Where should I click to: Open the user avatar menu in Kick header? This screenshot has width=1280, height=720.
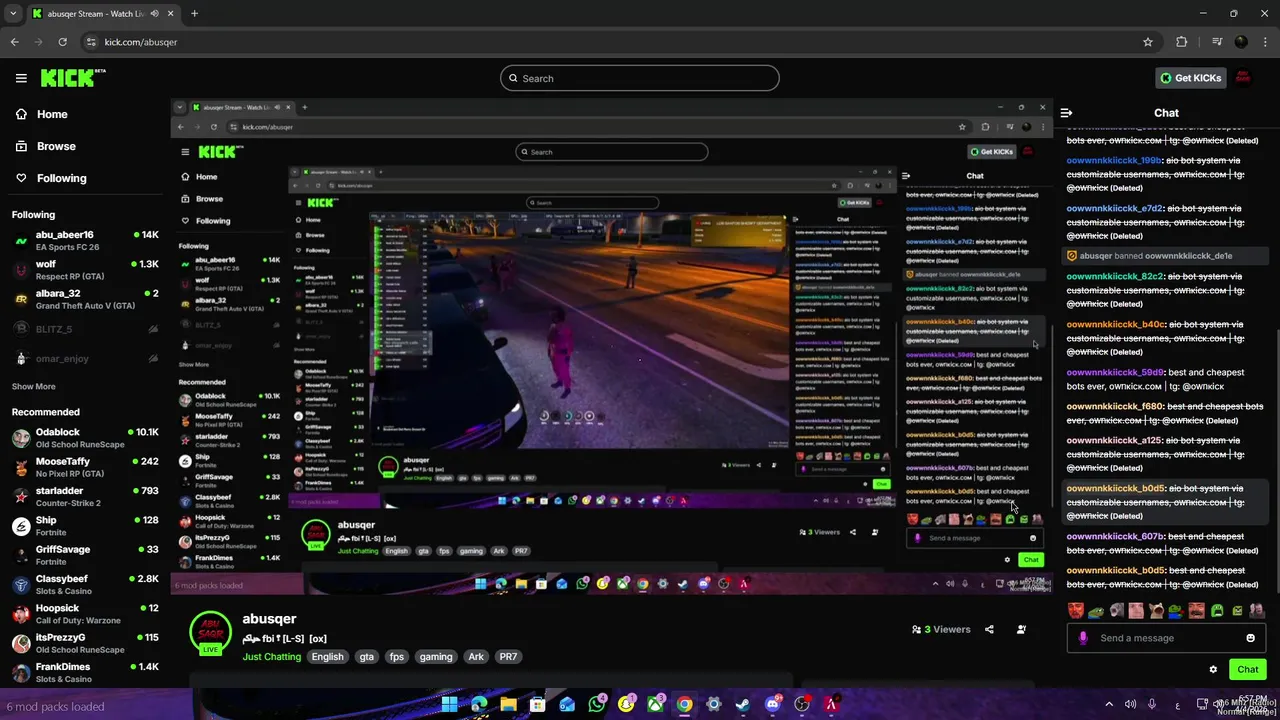click(x=1244, y=78)
